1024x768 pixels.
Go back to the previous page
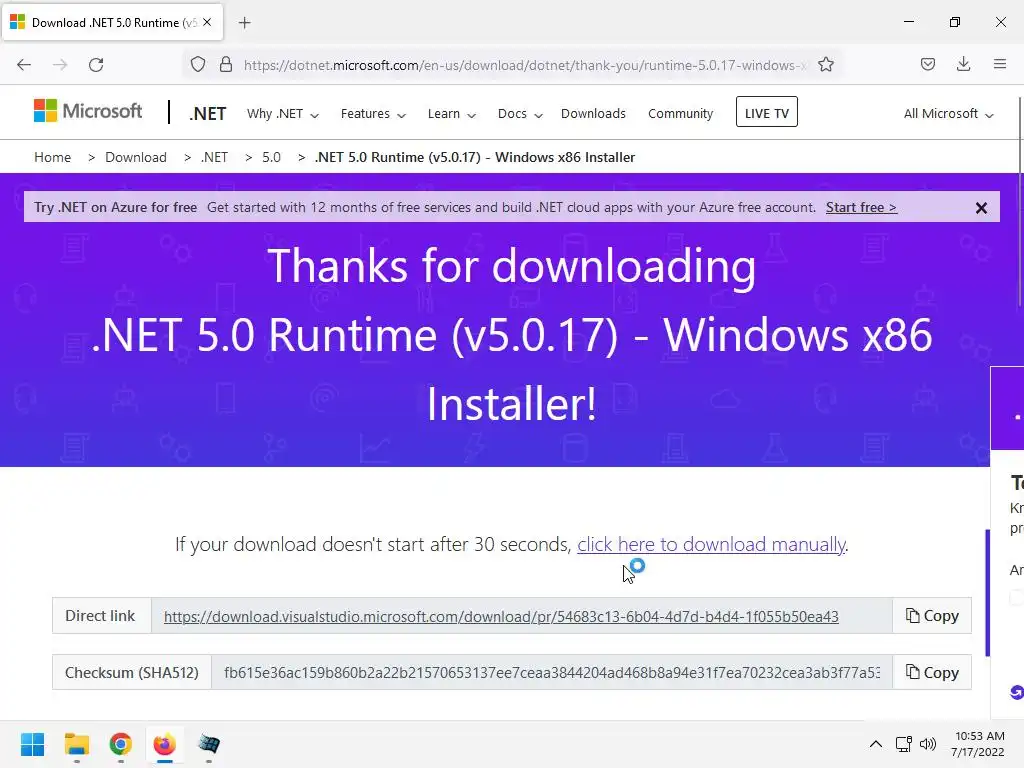coord(24,65)
